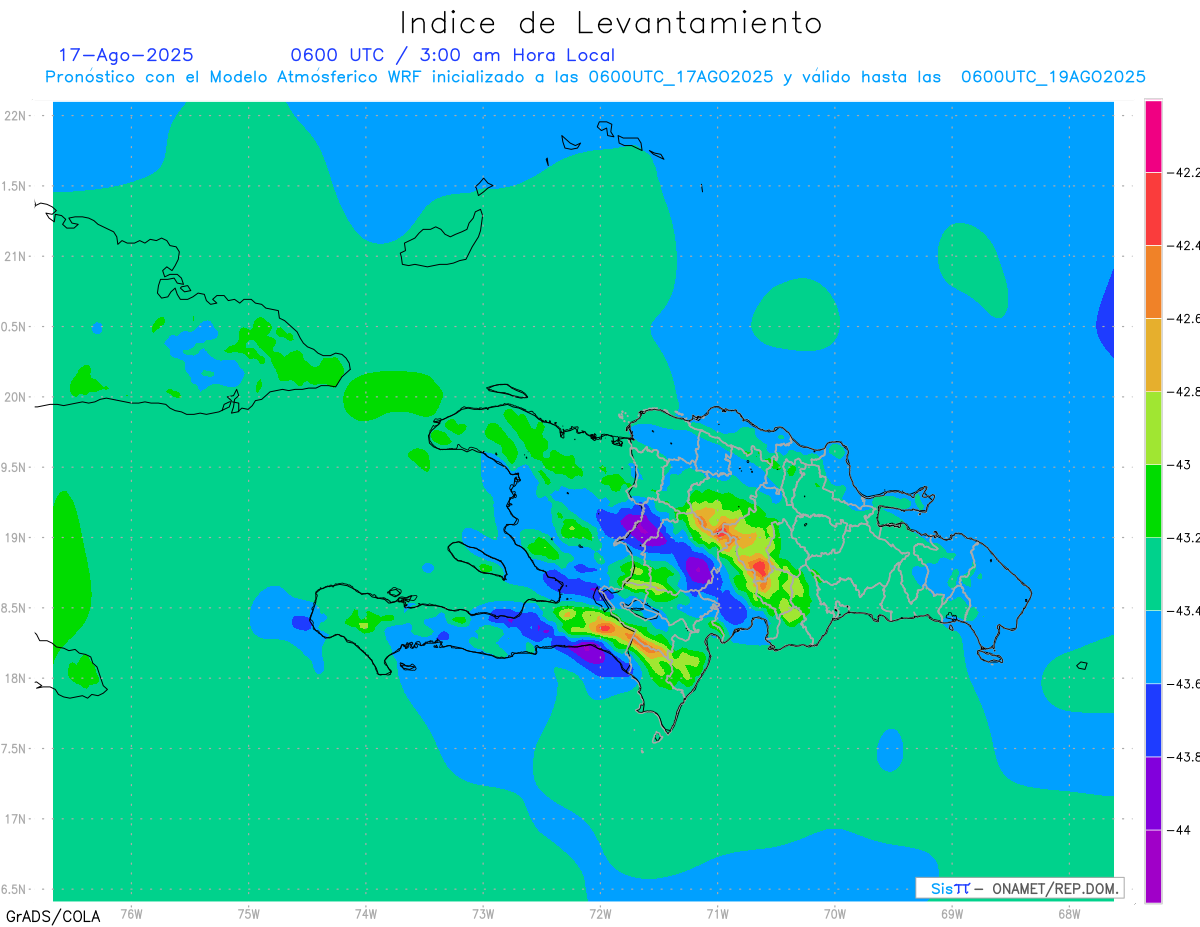Click the 69W longitude label
1200x927 pixels.
tap(951, 913)
